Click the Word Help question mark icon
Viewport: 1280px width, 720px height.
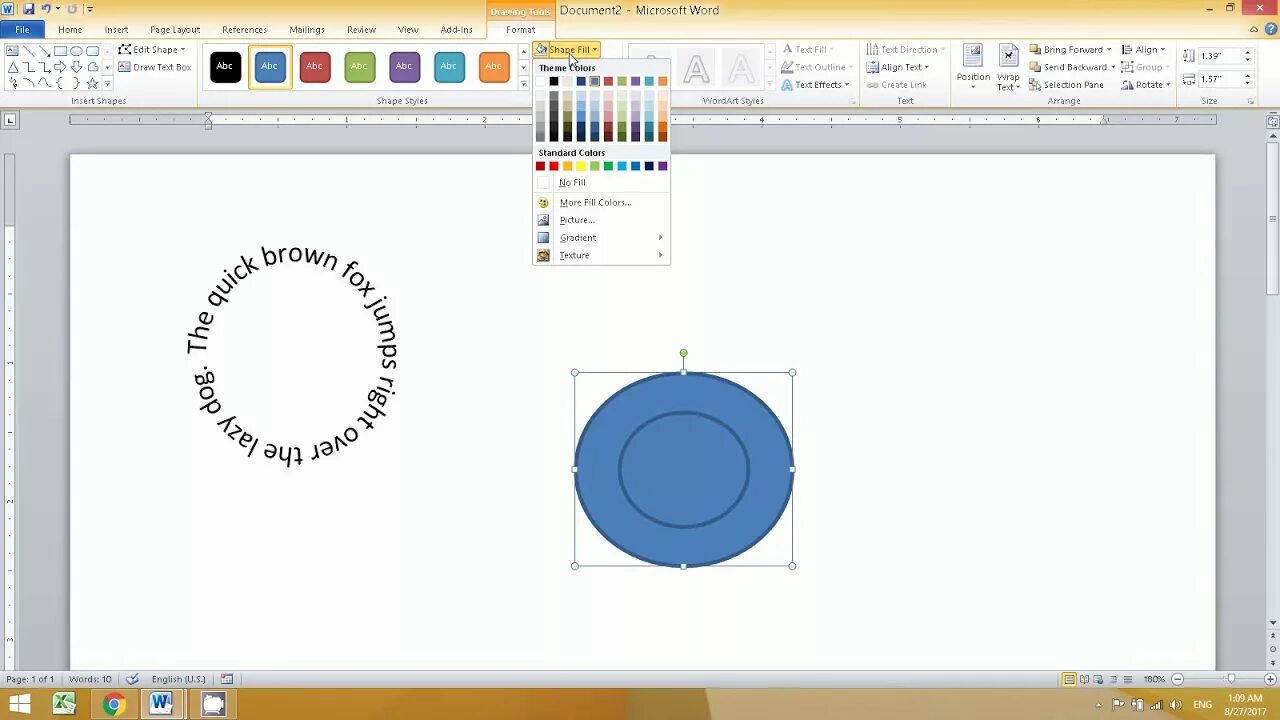click(x=1269, y=30)
